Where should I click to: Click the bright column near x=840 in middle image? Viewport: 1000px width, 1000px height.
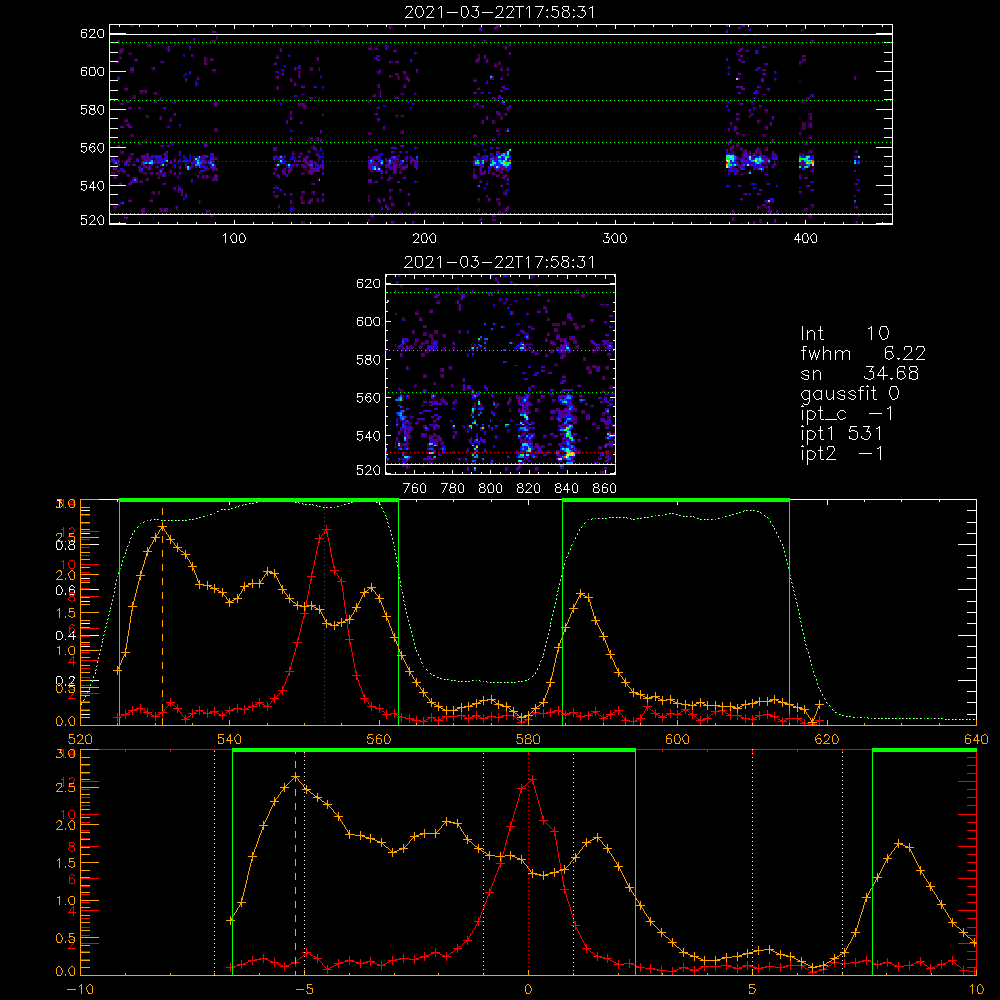(x=566, y=429)
